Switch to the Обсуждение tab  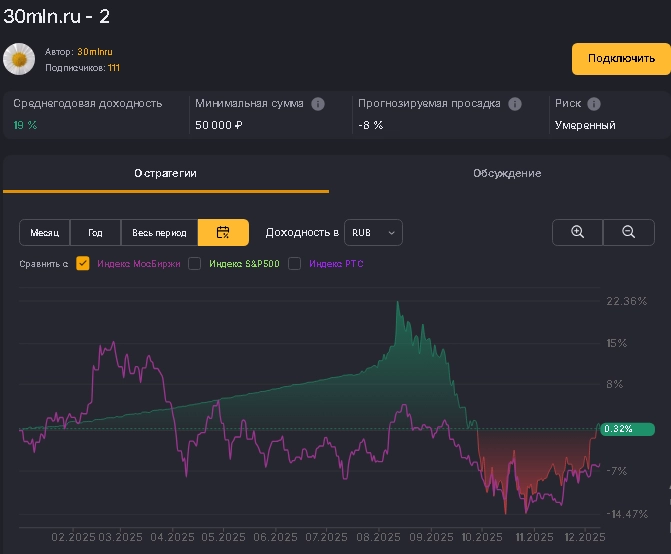coord(507,173)
